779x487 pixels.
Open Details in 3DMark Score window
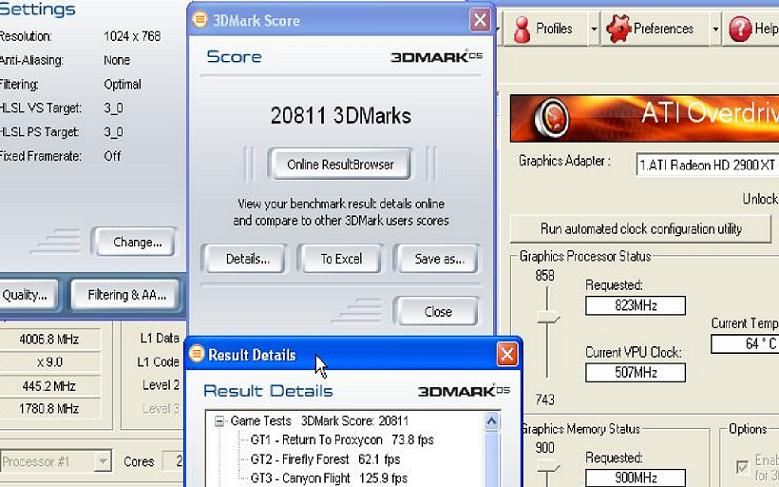[247, 259]
